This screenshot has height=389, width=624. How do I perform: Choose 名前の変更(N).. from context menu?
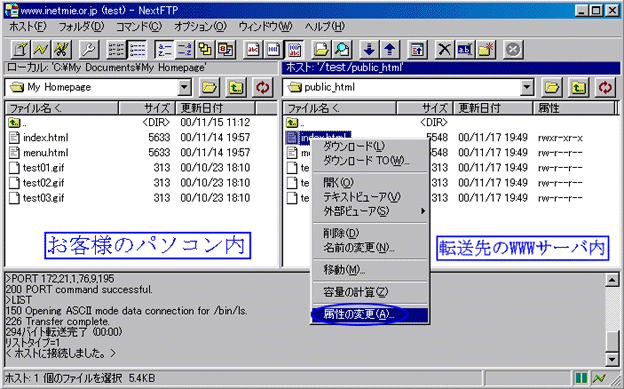[x=370, y=248]
